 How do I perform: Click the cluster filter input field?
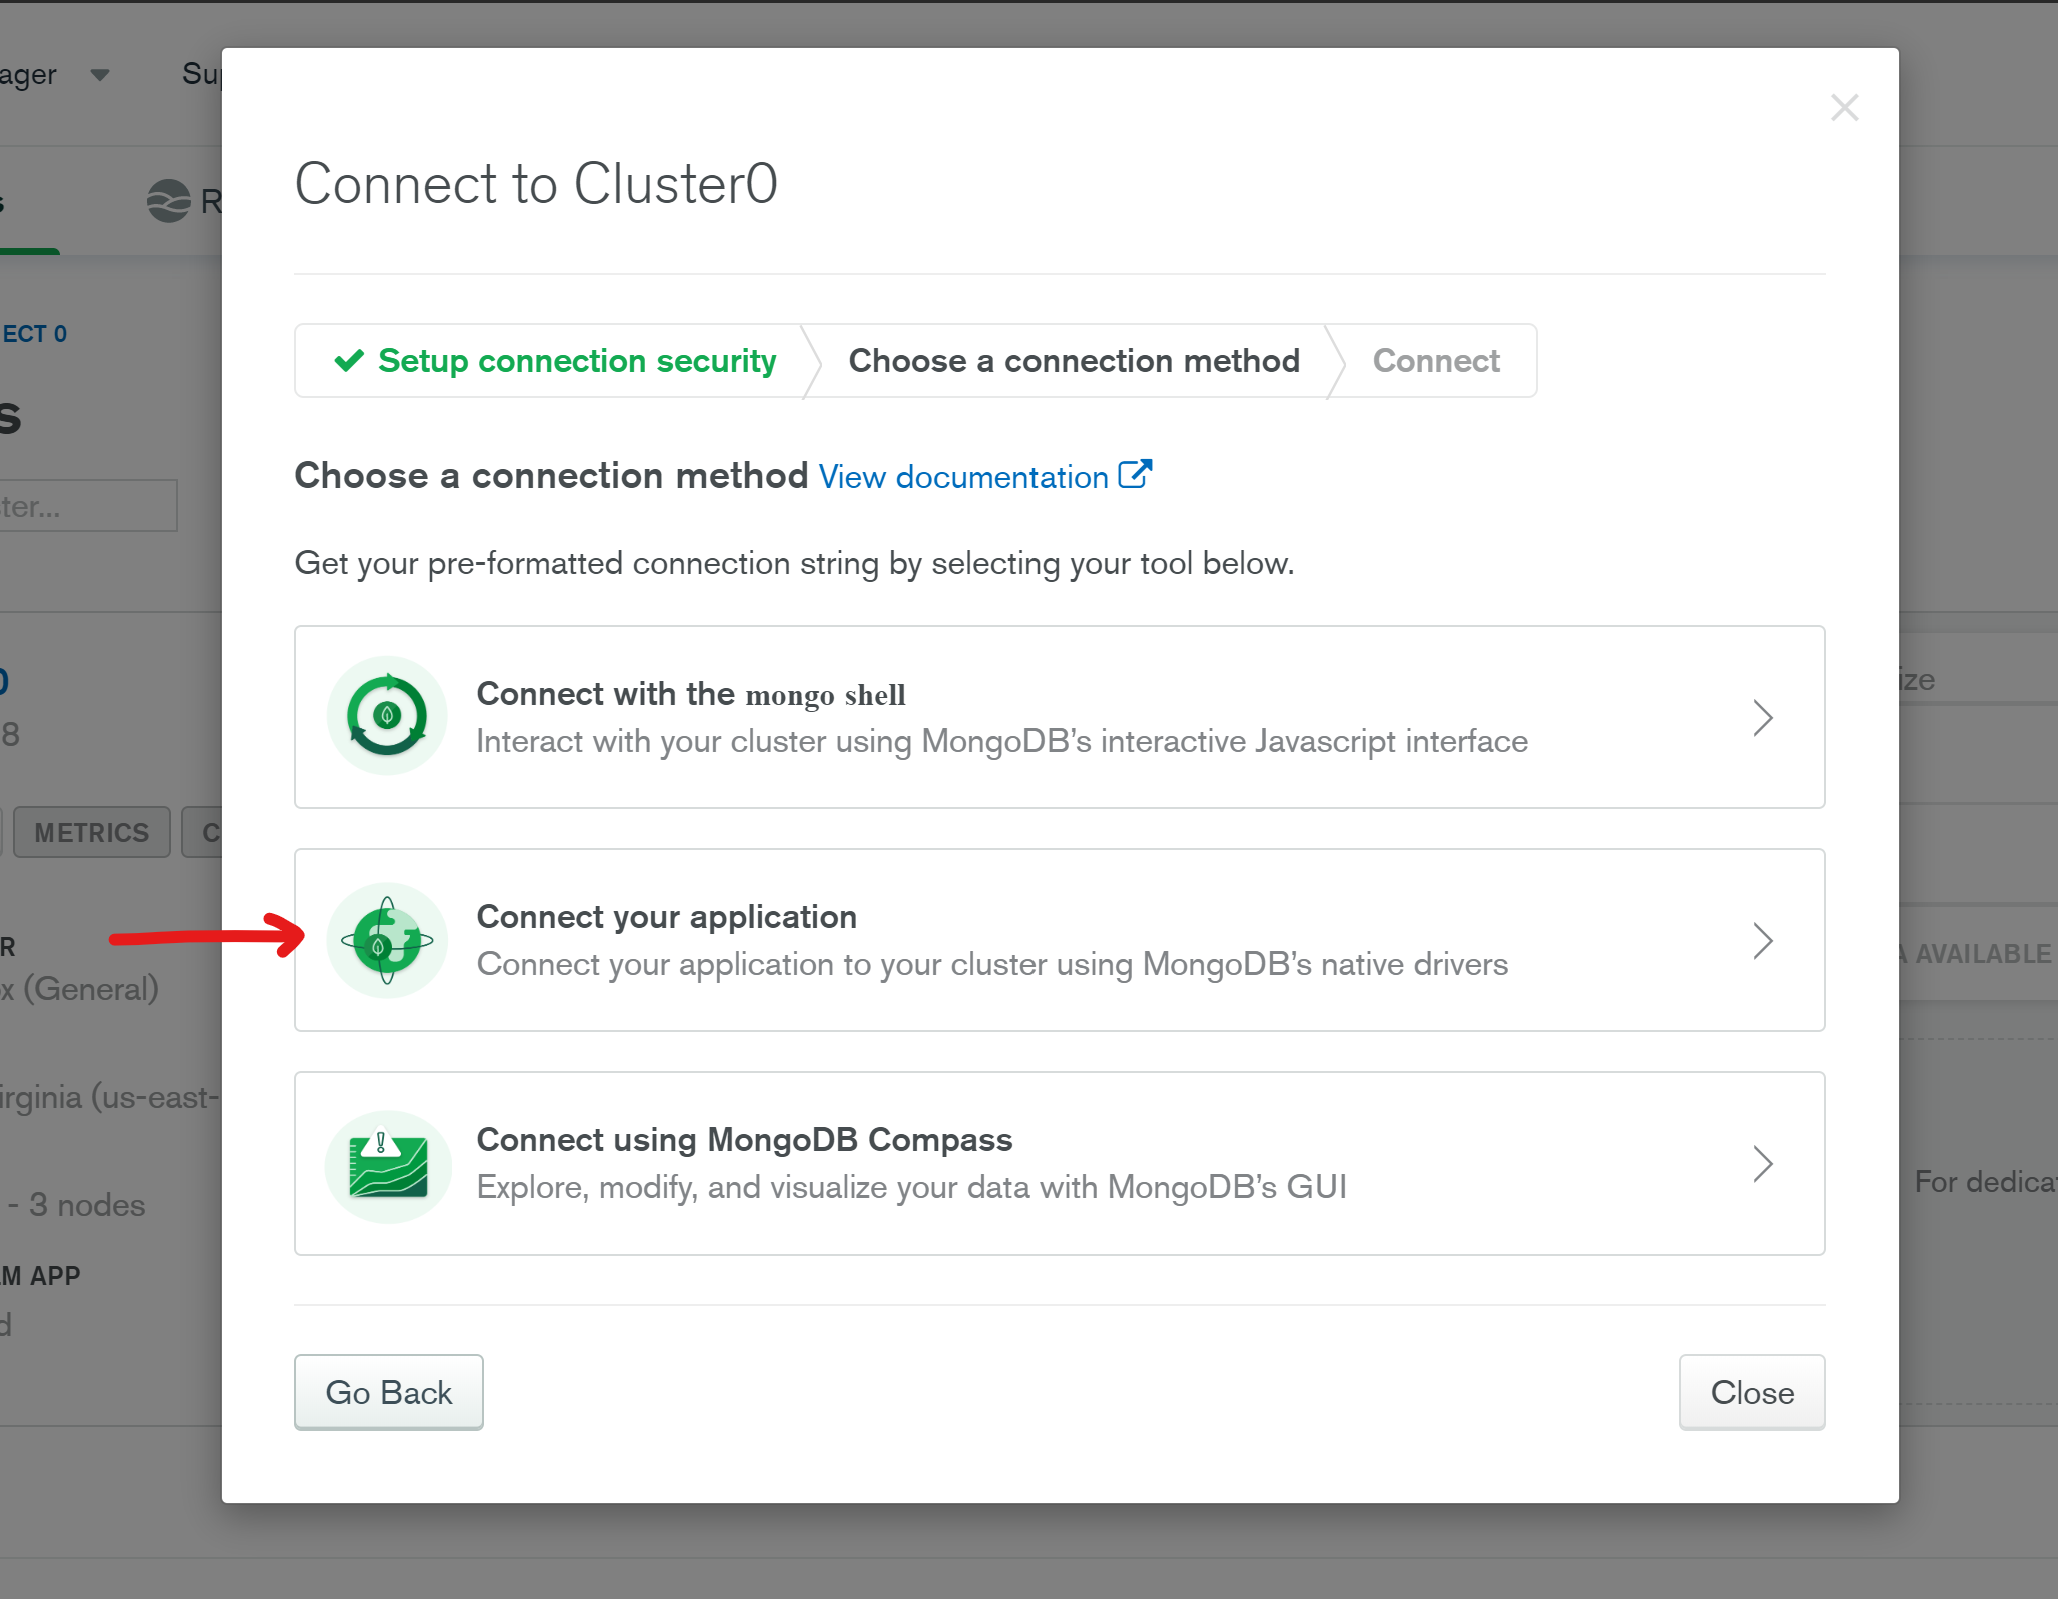[88, 506]
